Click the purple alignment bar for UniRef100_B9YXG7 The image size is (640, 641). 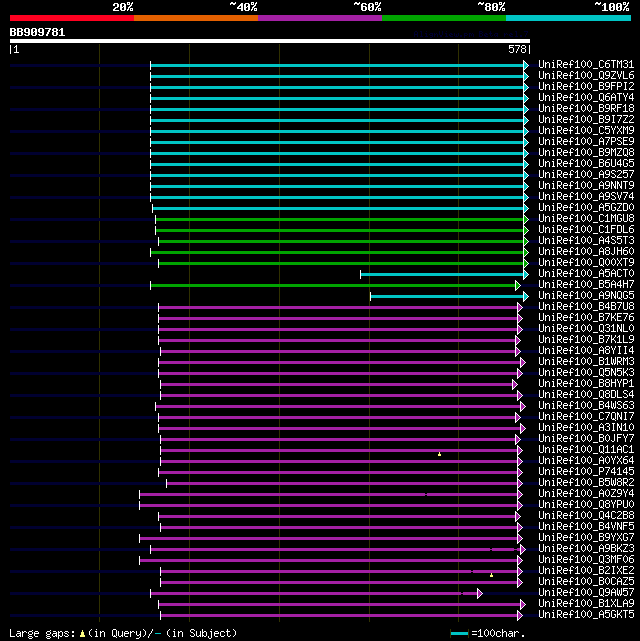tap(329, 538)
